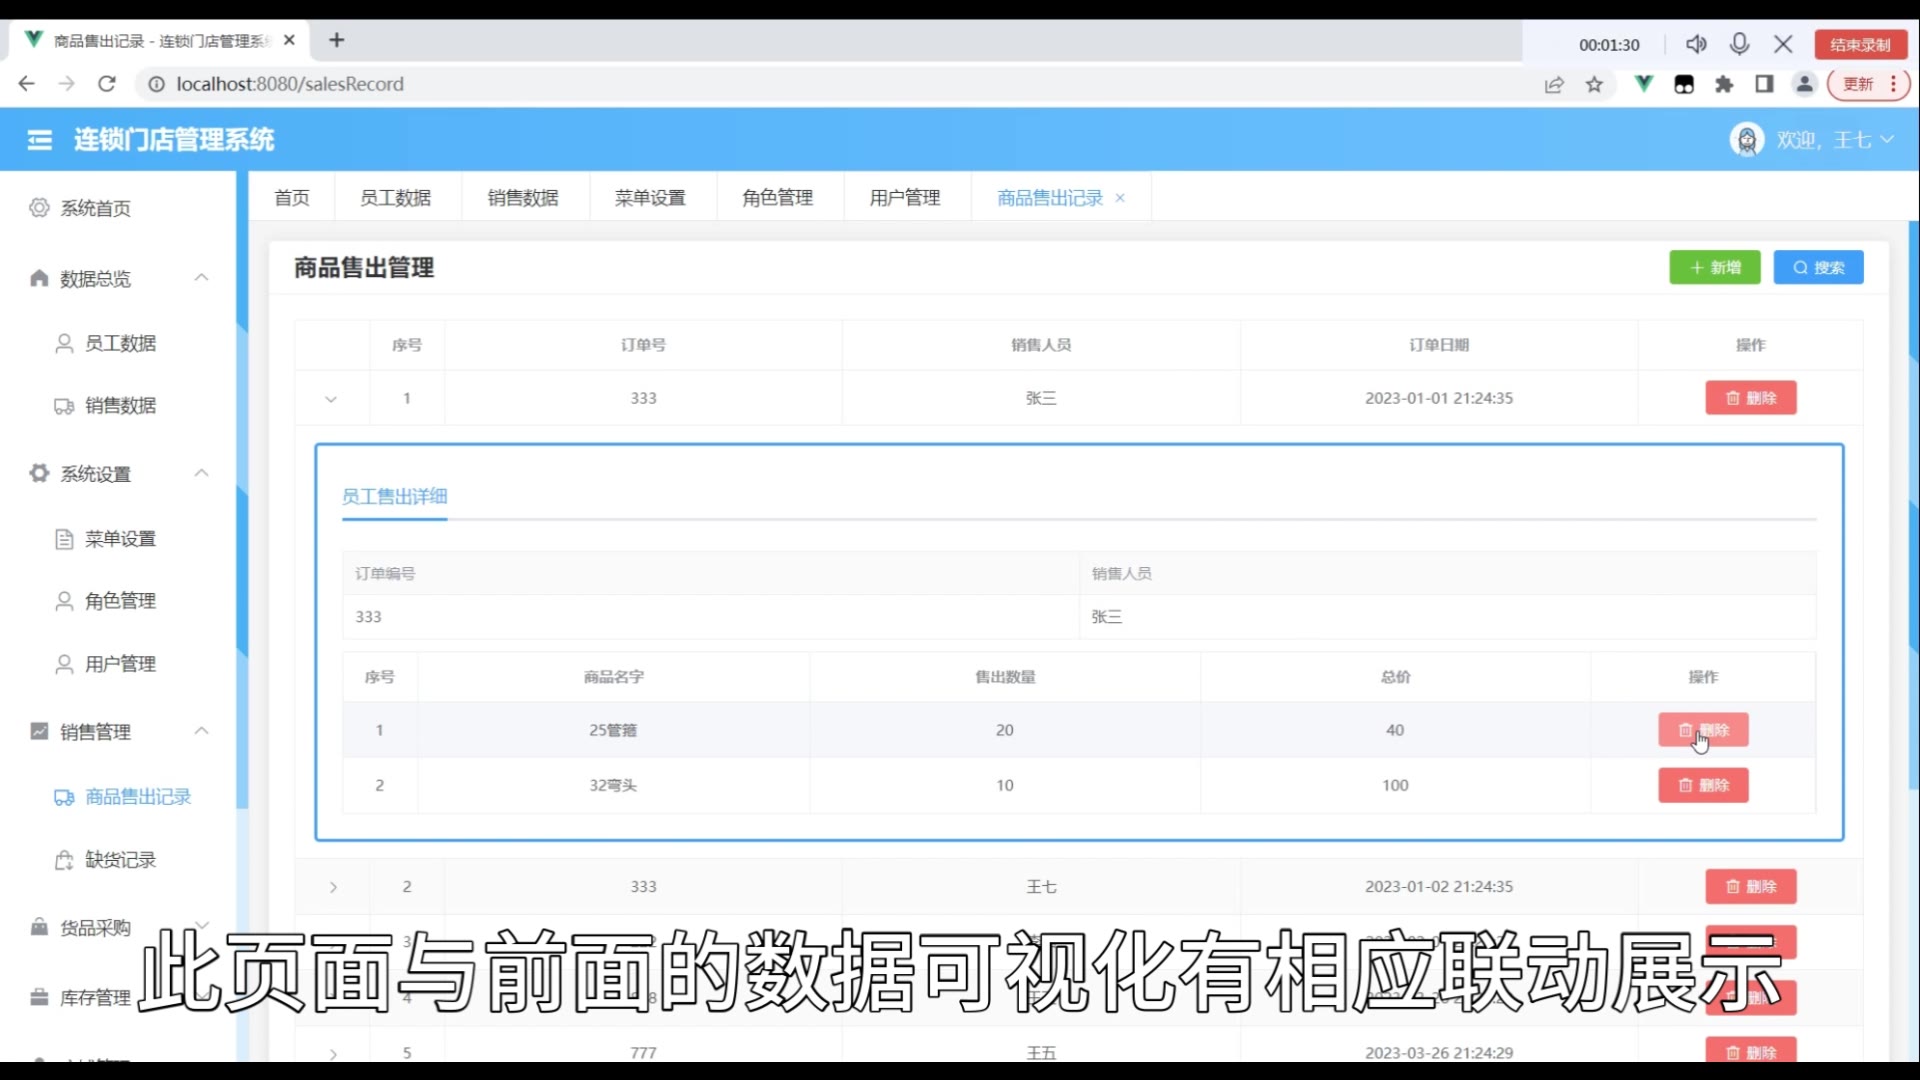
Task: Delete the 32弯头 product row
Action: click(x=1703, y=785)
